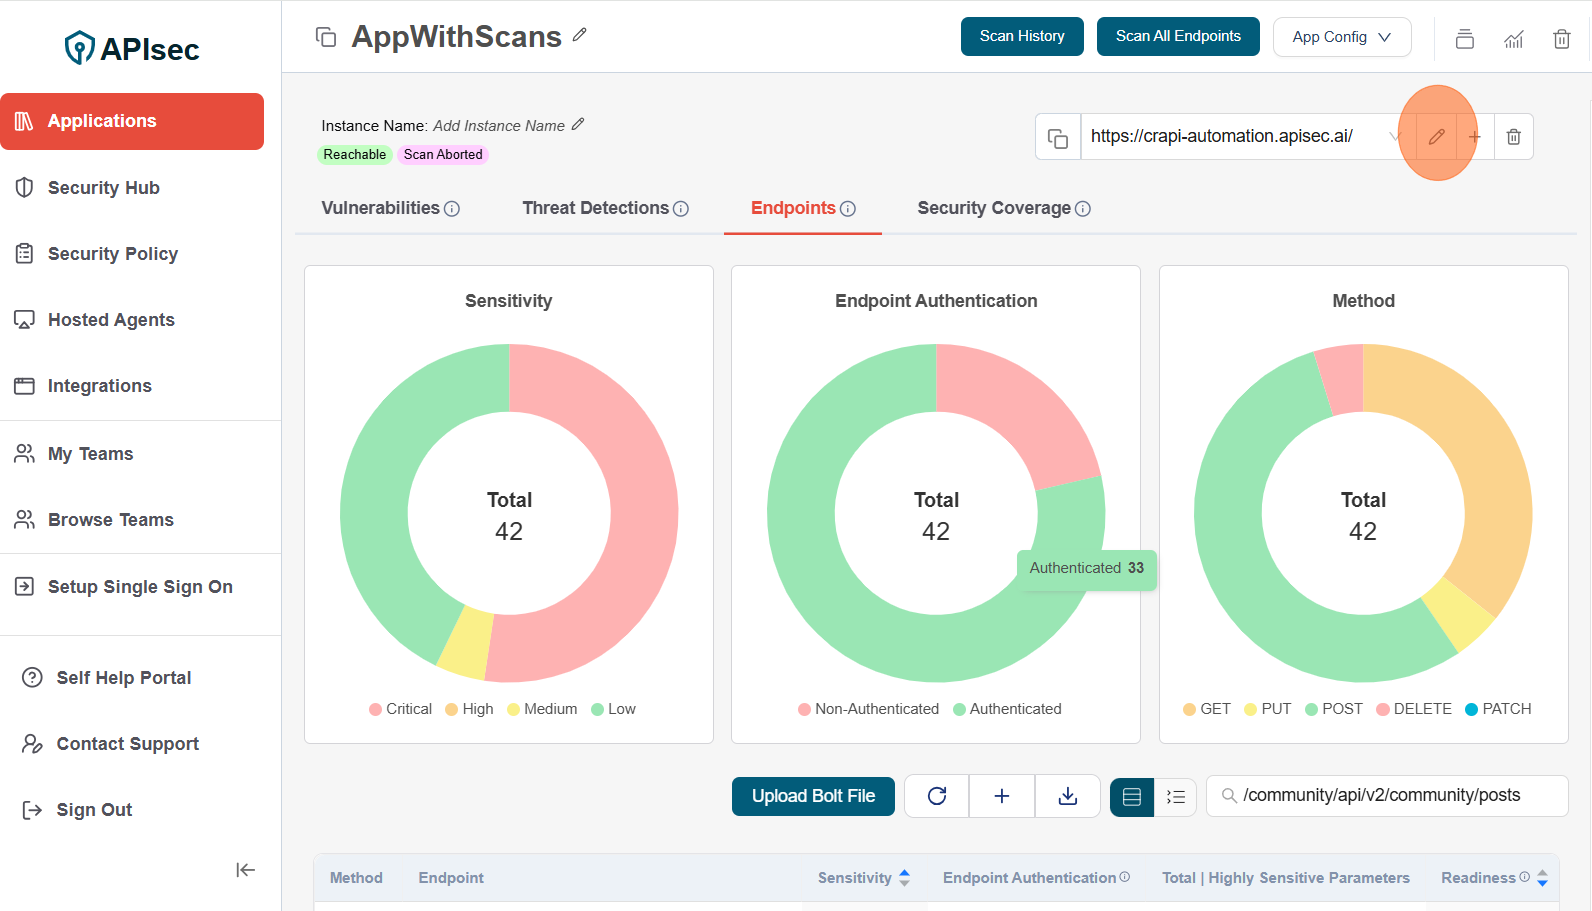Open the App Config dropdown
This screenshot has height=911, width=1592.
pyautogui.click(x=1341, y=37)
